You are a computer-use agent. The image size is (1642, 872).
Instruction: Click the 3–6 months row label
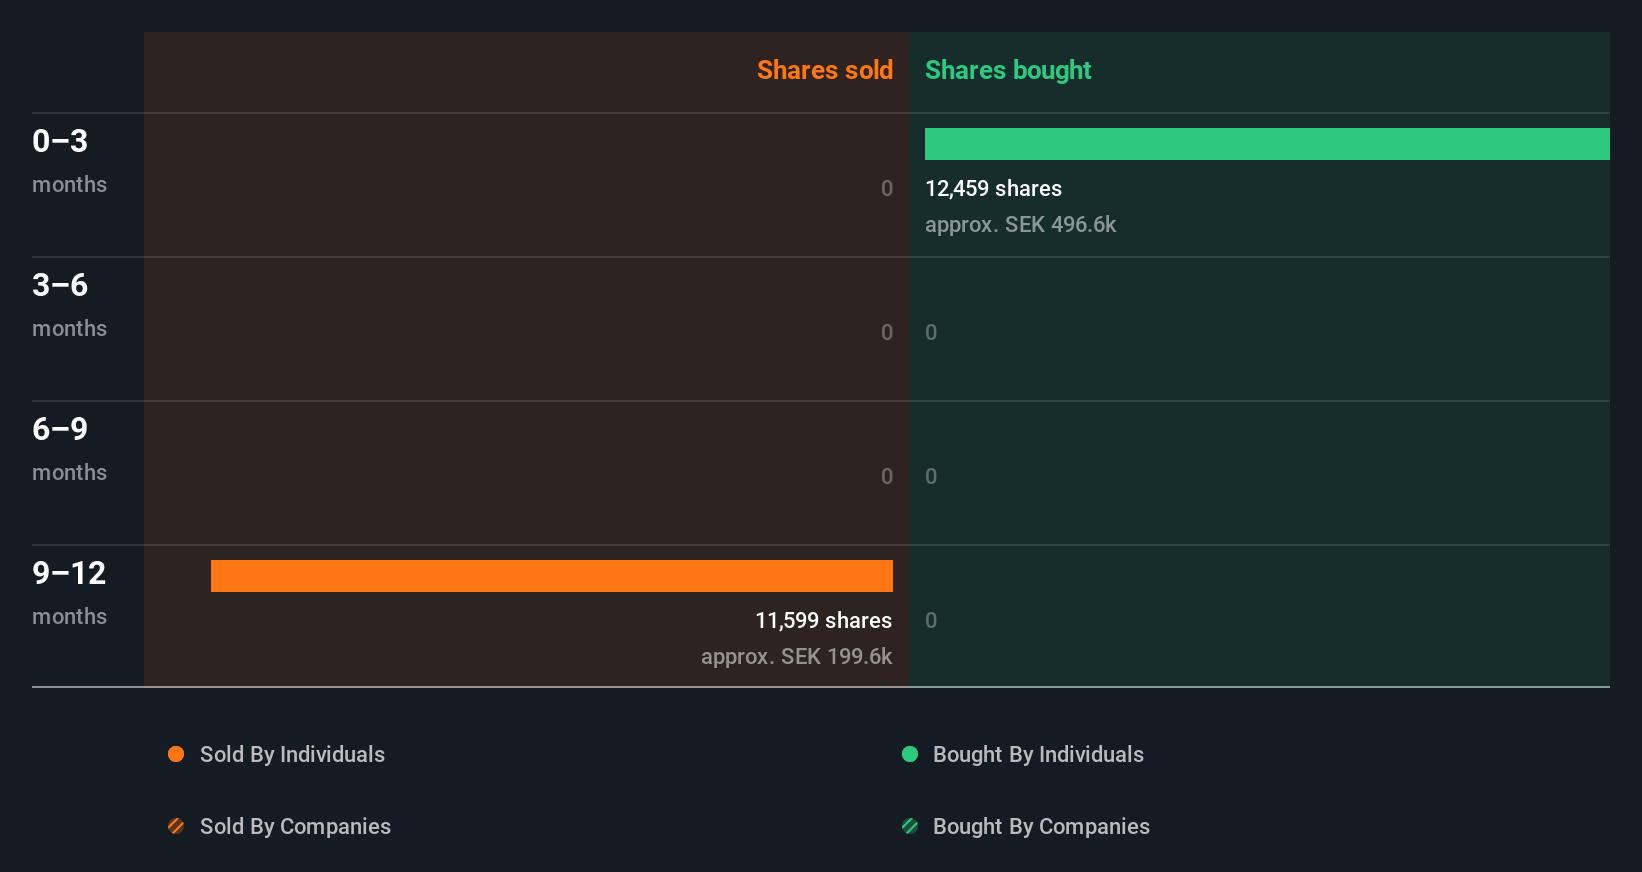click(x=69, y=304)
